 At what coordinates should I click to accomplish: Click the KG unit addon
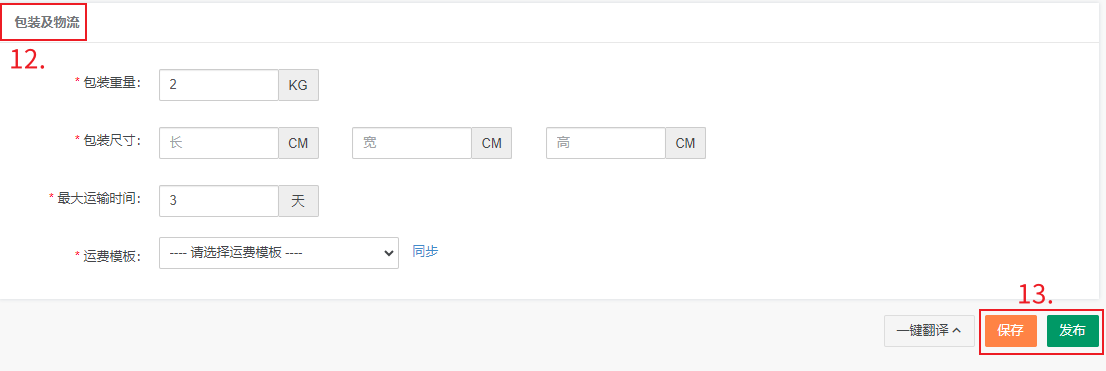coord(299,85)
